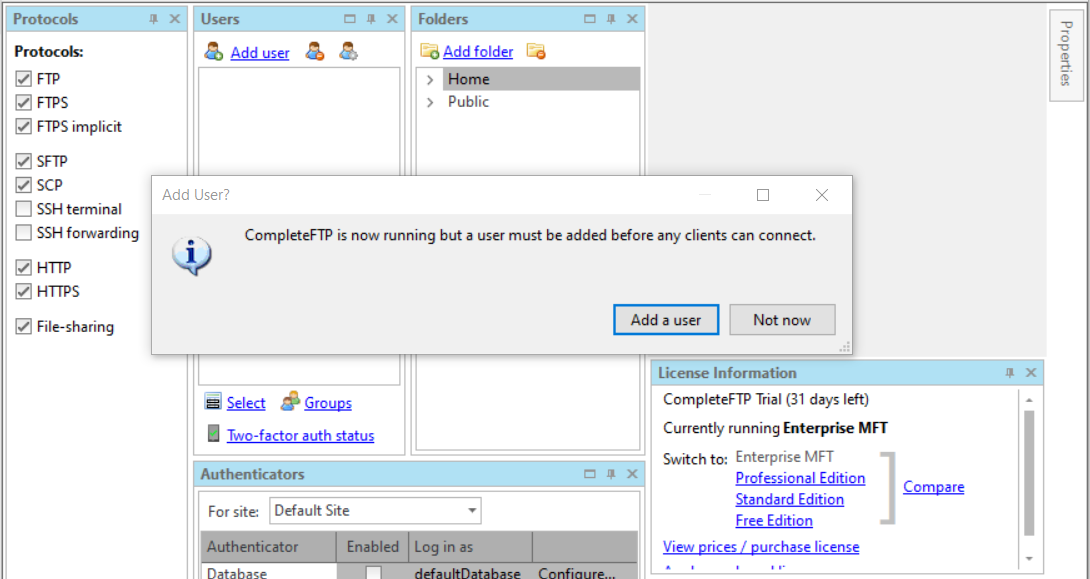
Task: Maximize the Users panel
Action: 350,19
